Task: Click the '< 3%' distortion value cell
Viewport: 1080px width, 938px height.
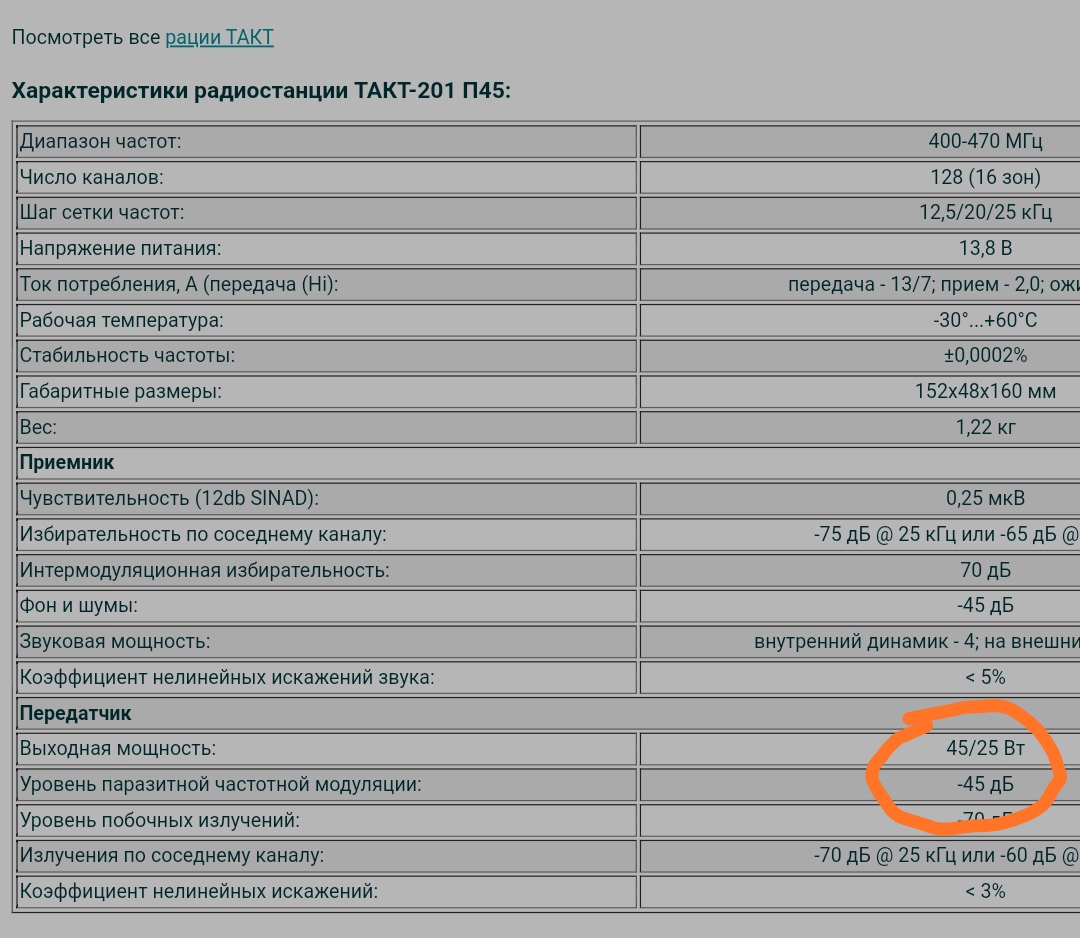Action: [985, 890]
